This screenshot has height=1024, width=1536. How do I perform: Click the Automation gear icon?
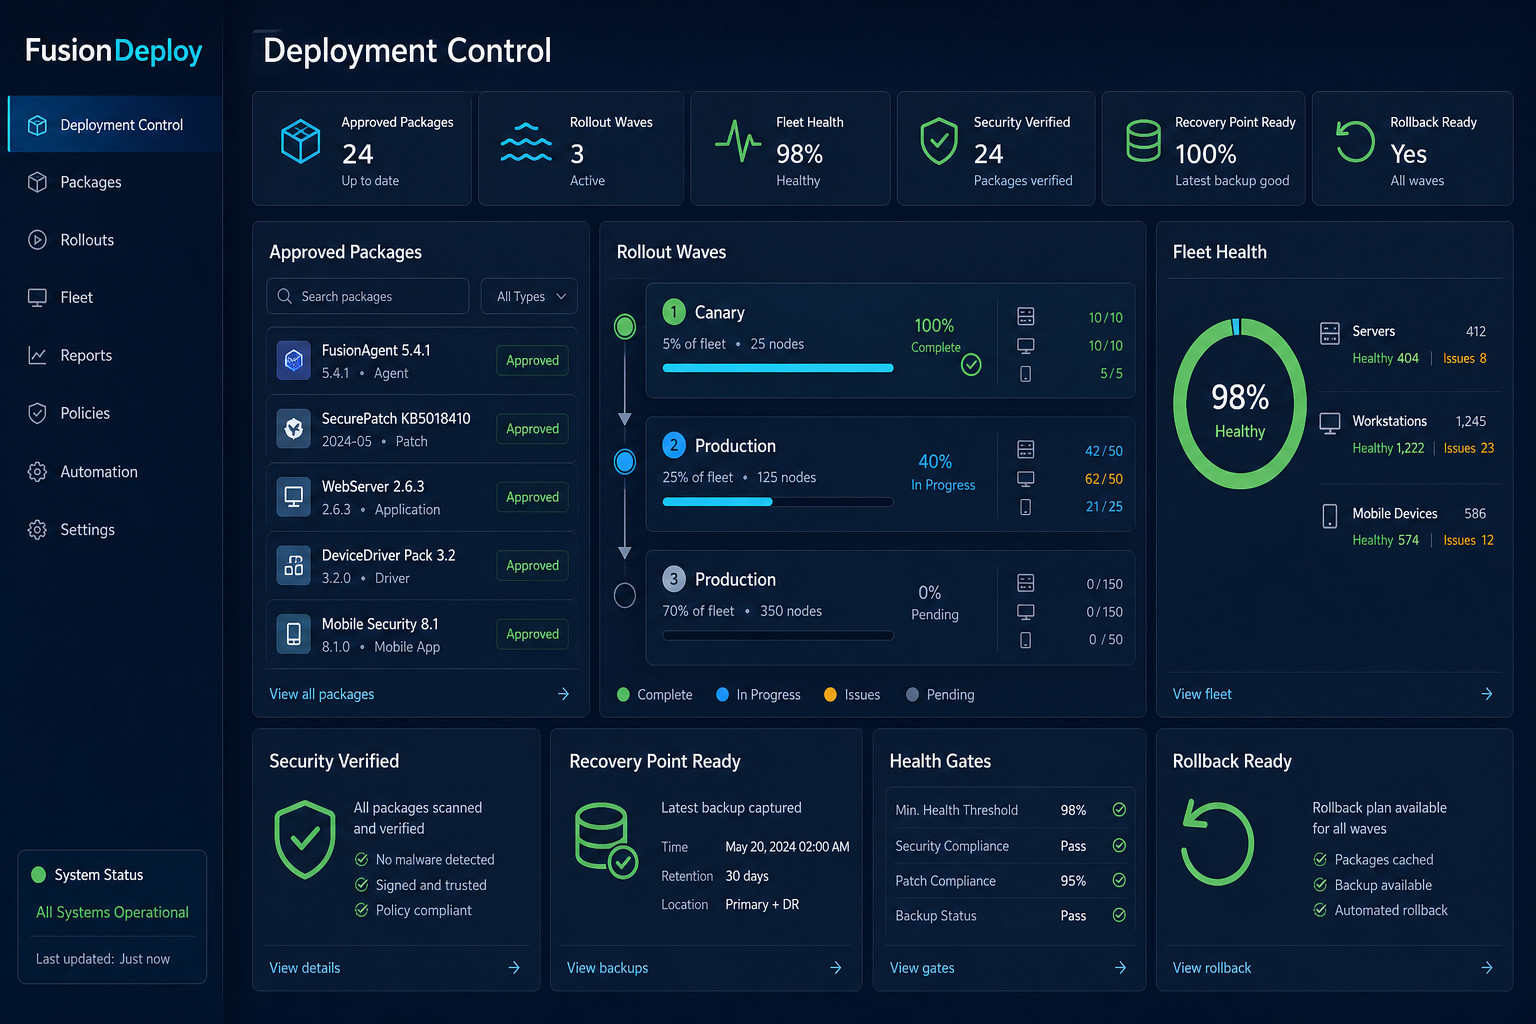click(x=37, y=472)
